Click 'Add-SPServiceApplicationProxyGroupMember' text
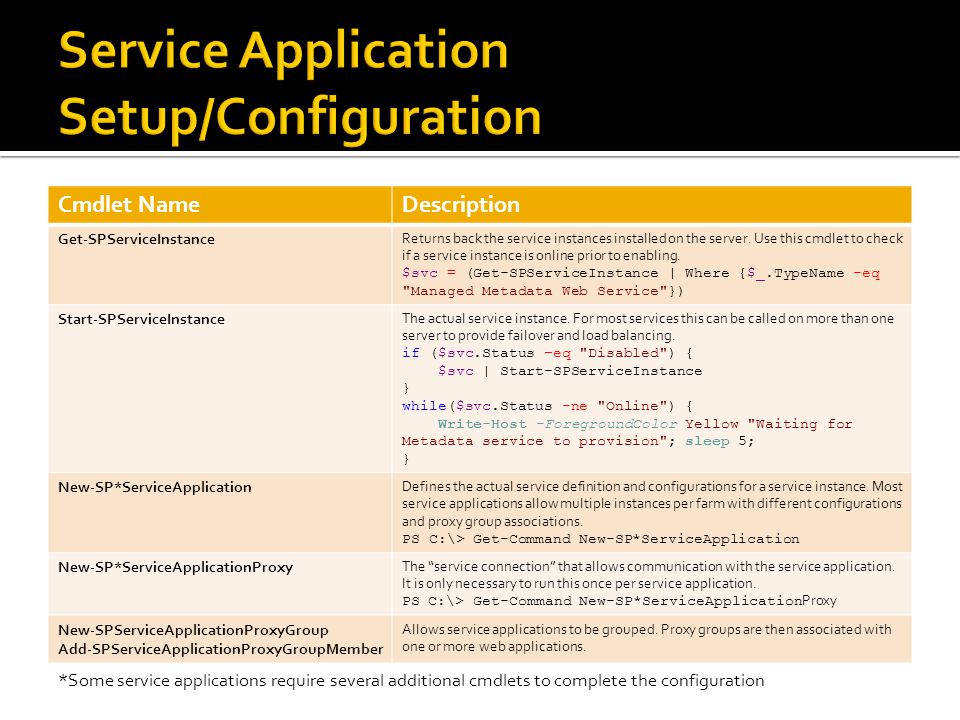This screenshot has height=720, width=960. [220, 649]
